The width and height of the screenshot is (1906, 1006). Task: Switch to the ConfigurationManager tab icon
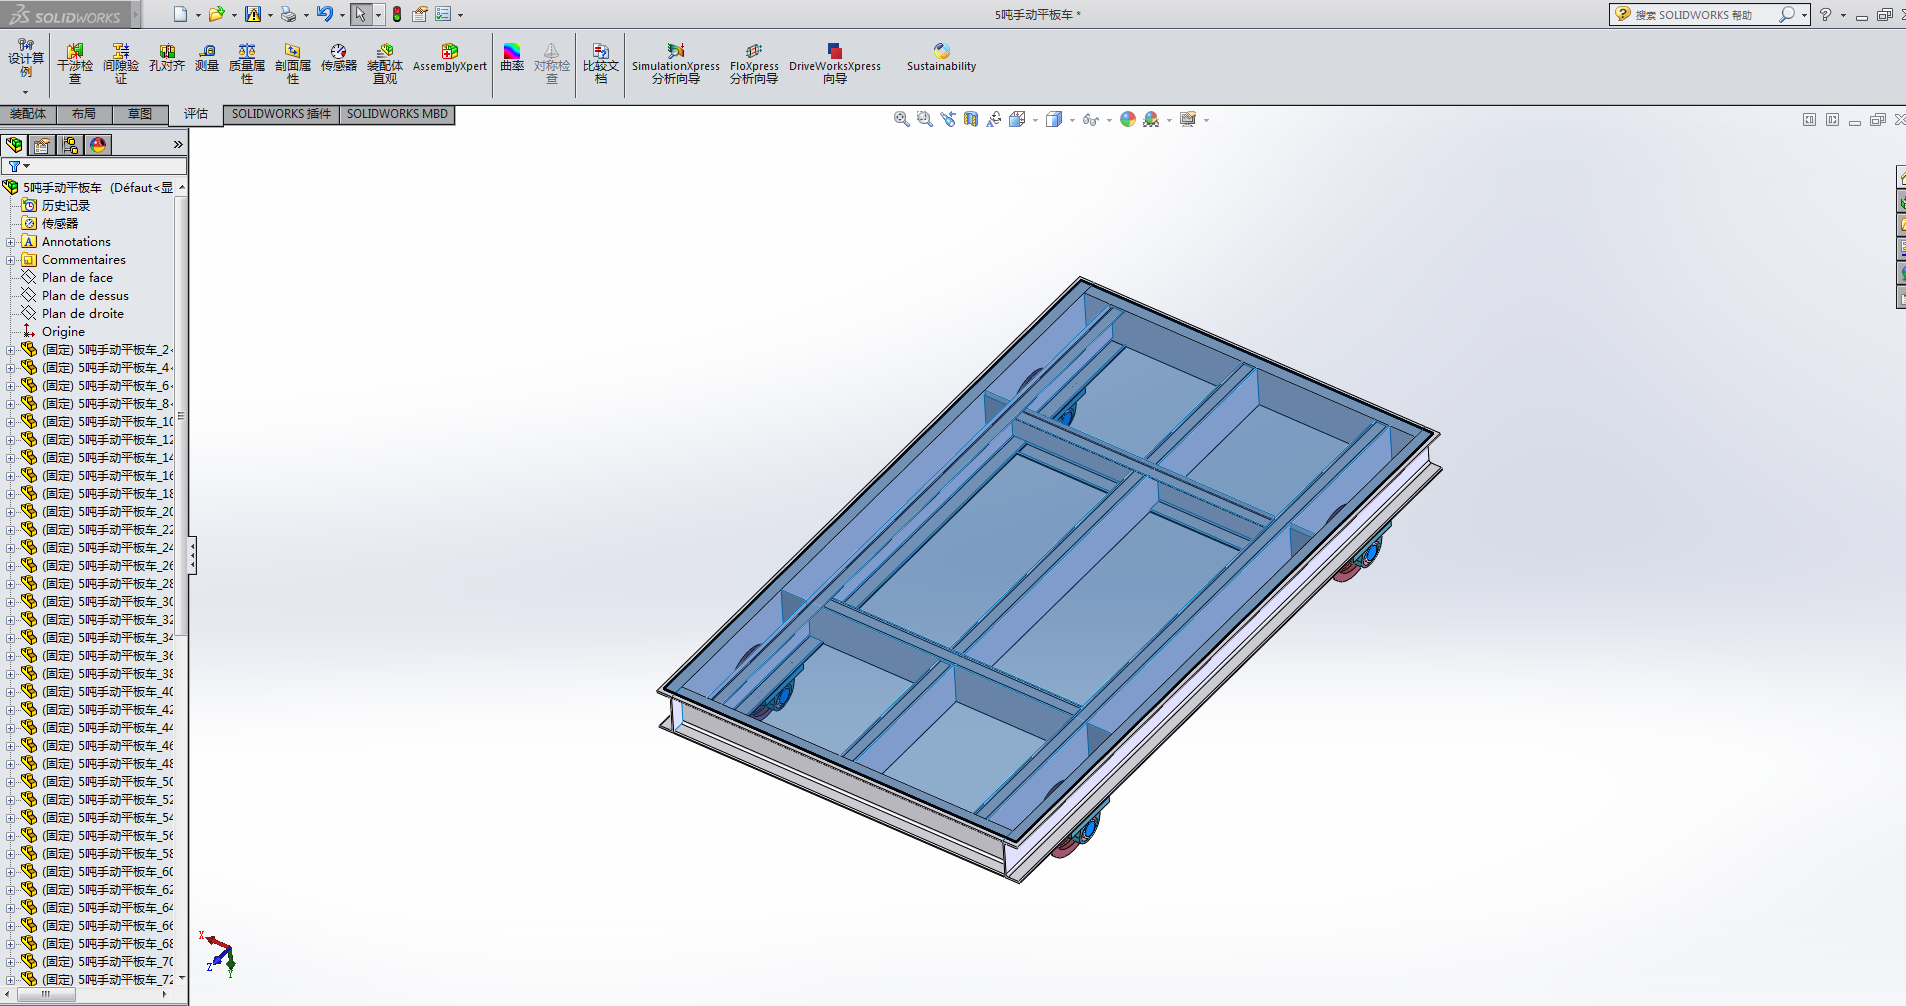[x=70, y=145]
